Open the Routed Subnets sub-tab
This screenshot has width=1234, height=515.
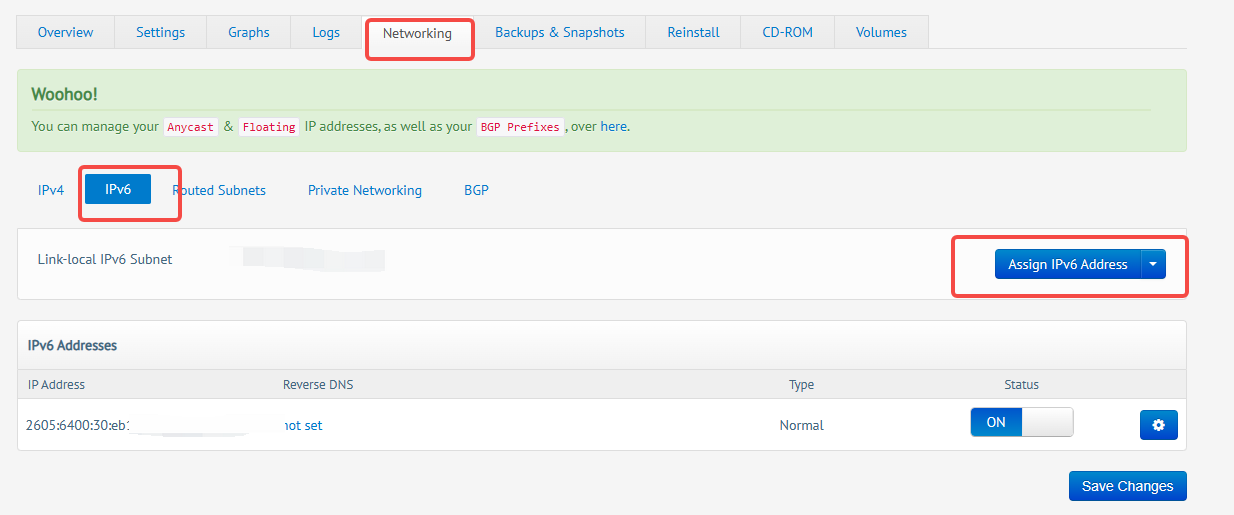click(219, 190)
